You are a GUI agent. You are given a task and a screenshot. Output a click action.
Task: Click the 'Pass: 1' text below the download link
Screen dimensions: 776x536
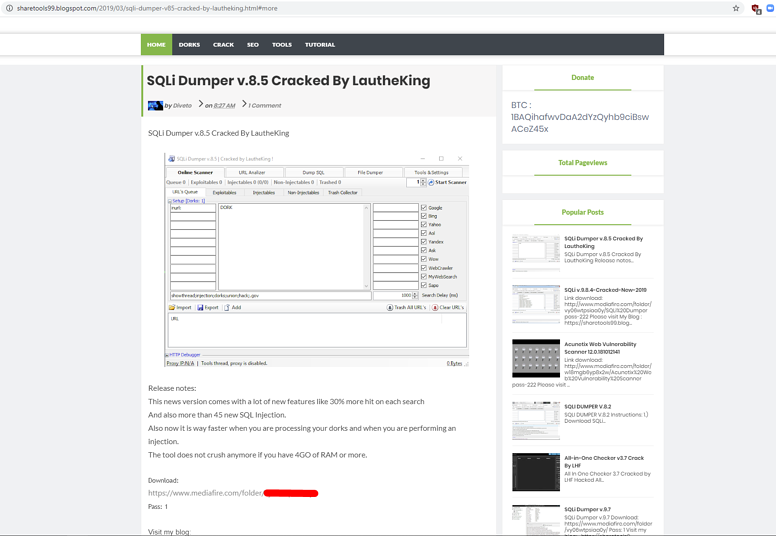[x=158, y=506]
